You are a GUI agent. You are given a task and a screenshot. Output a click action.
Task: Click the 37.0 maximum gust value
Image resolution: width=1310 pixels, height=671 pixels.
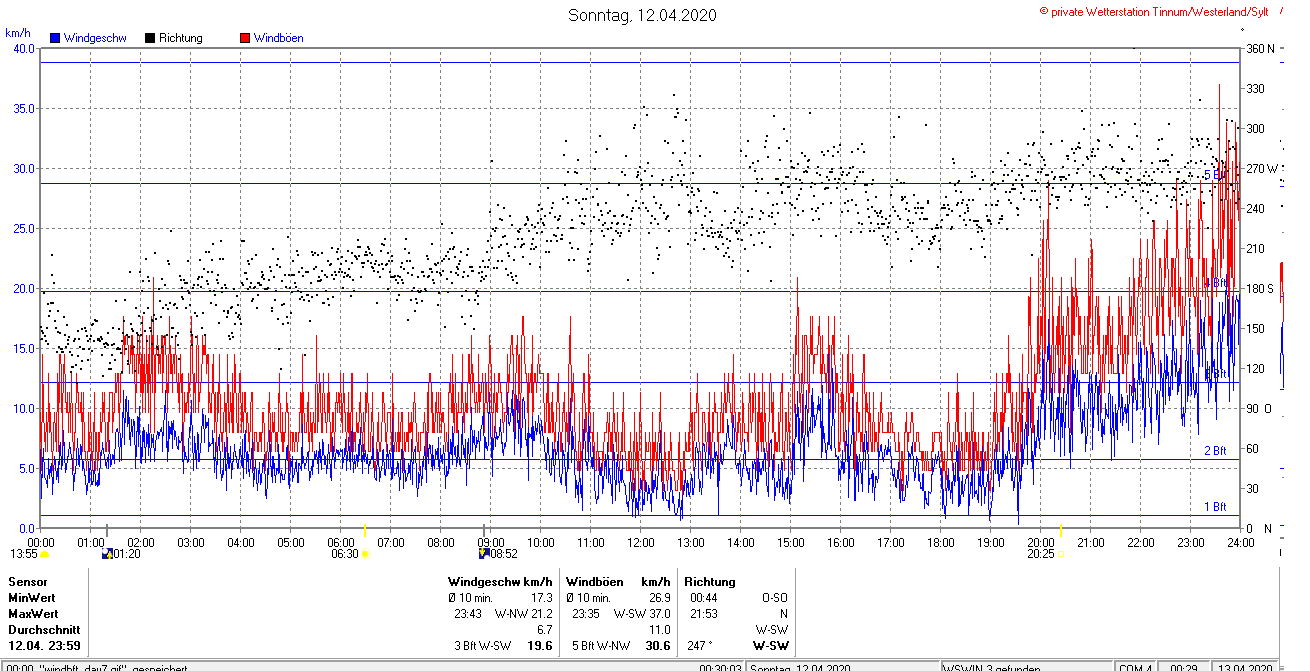659,613
